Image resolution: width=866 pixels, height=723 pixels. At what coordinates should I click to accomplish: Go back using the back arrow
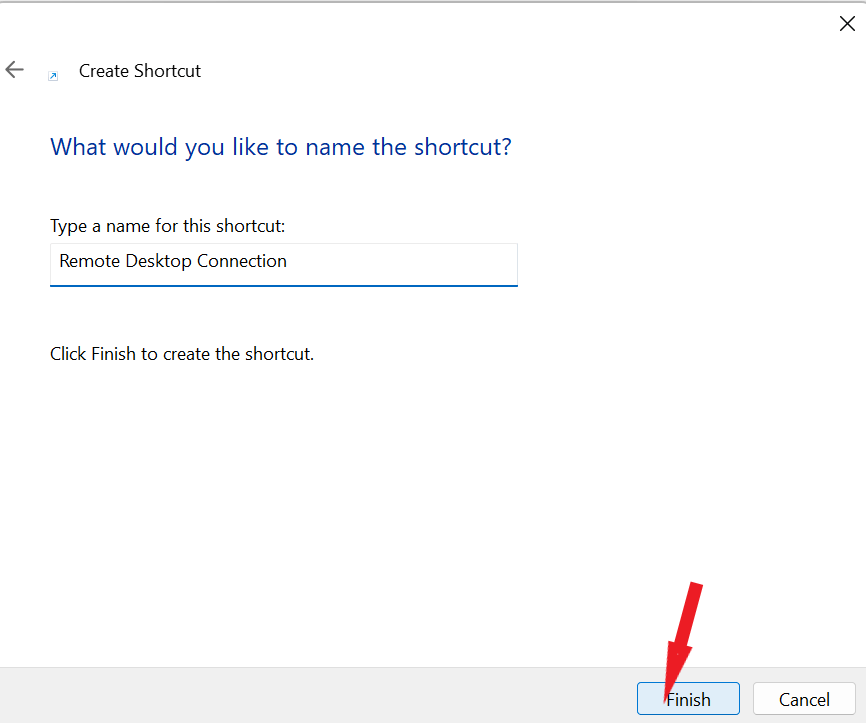[x=14, y=70]
